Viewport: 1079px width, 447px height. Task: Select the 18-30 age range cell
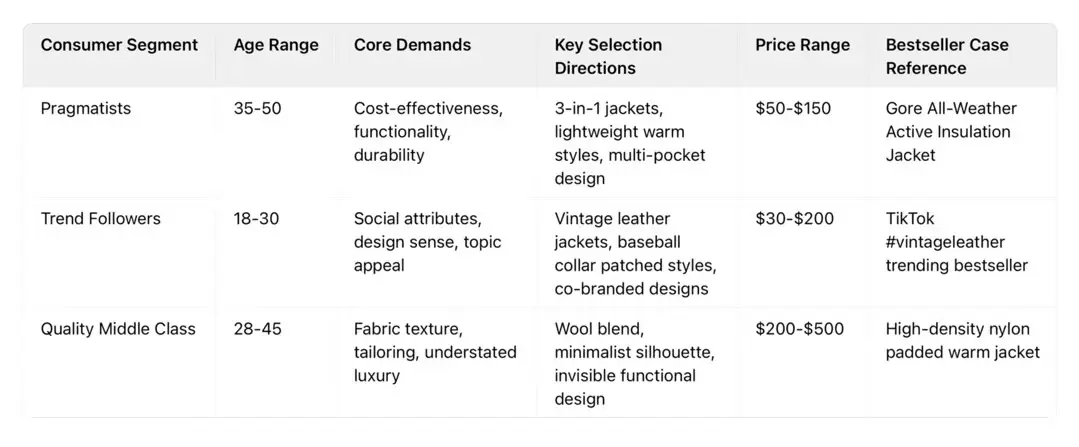tap(257, 219)
